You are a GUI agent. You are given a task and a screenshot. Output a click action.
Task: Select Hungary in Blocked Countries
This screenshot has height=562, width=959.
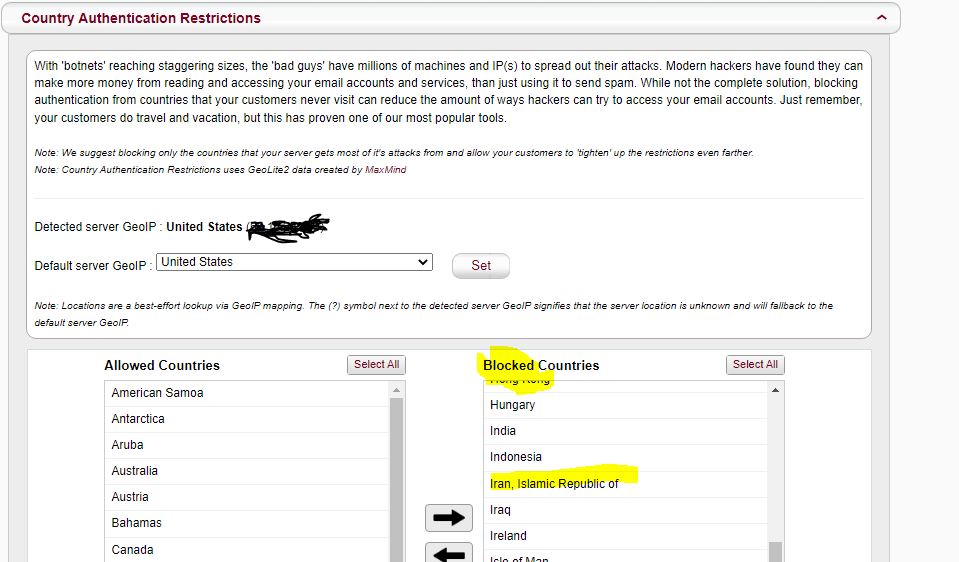click(x=512, y=405)
